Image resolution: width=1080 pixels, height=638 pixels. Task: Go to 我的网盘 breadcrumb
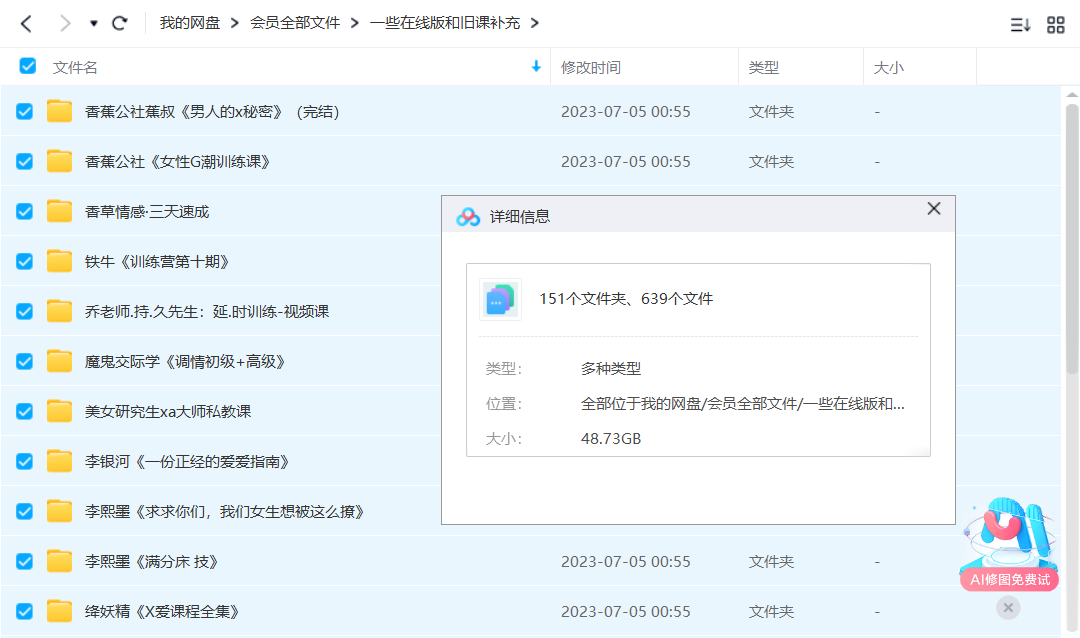[189, 23]
